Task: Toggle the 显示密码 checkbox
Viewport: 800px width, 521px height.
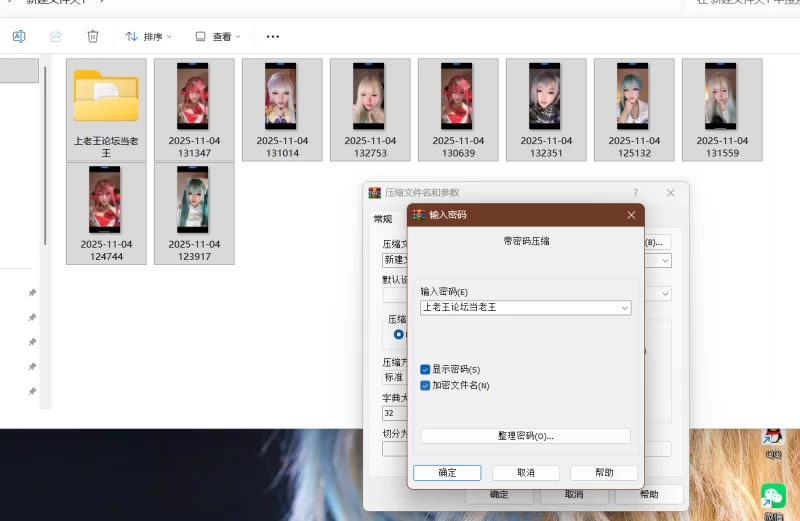Action: [425, 369]
